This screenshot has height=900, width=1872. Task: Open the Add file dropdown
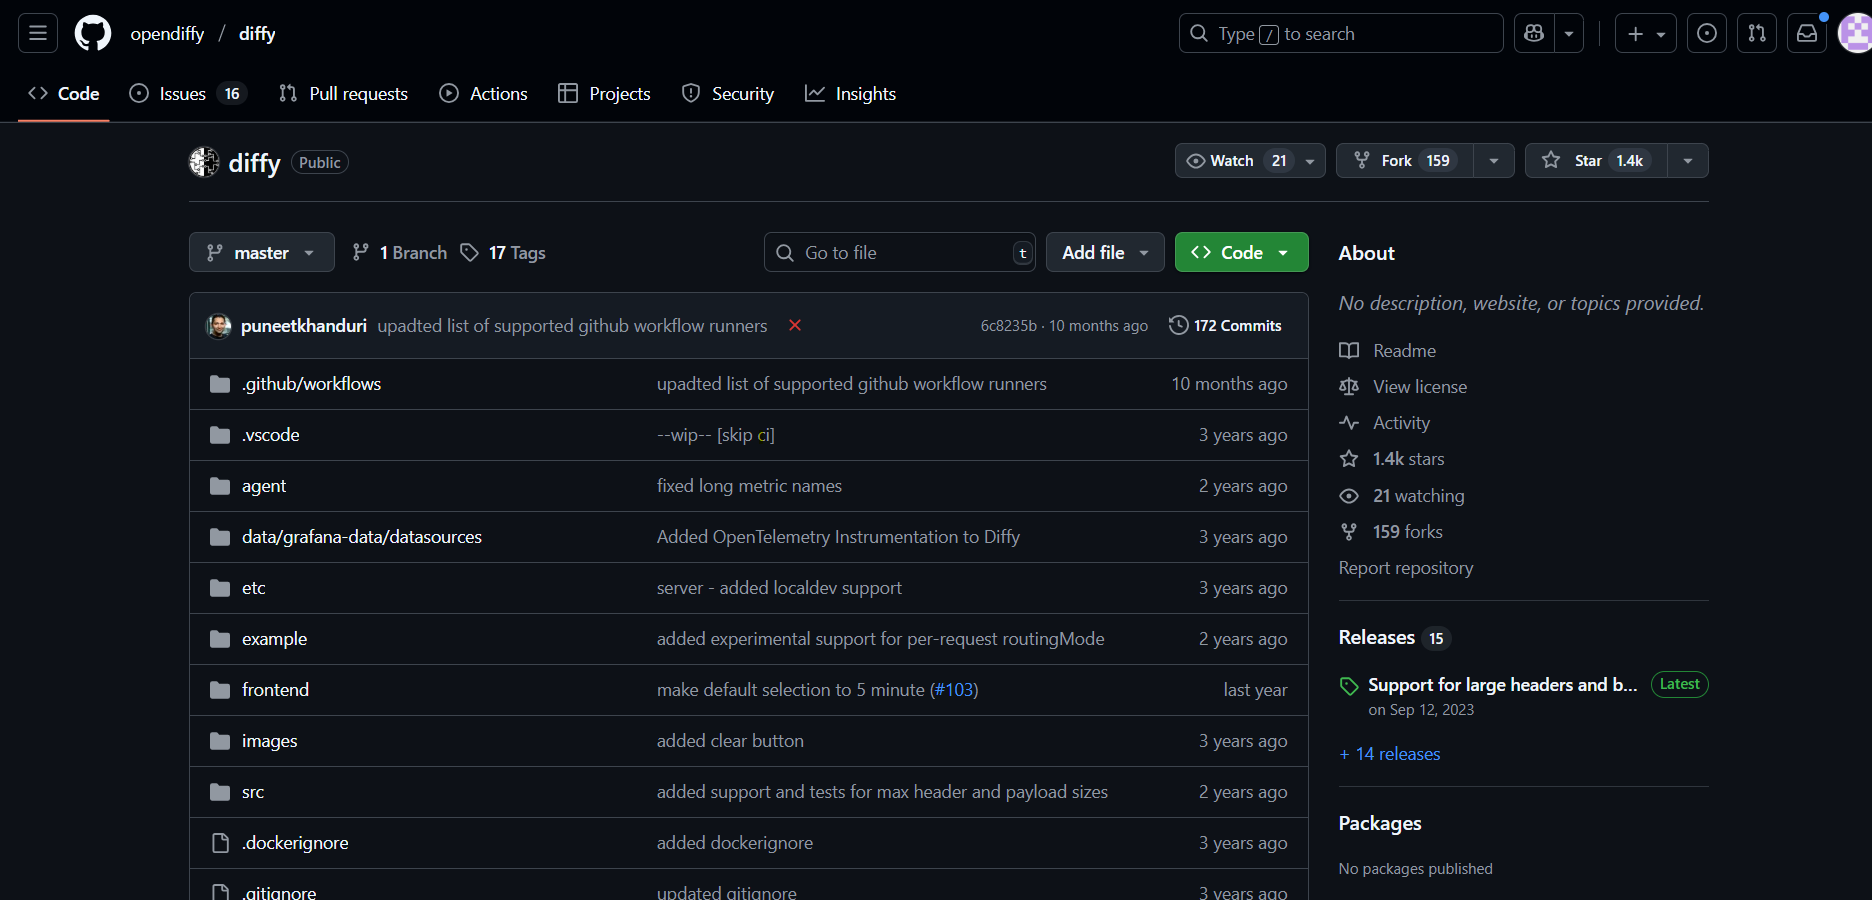tap(1104, 252)
